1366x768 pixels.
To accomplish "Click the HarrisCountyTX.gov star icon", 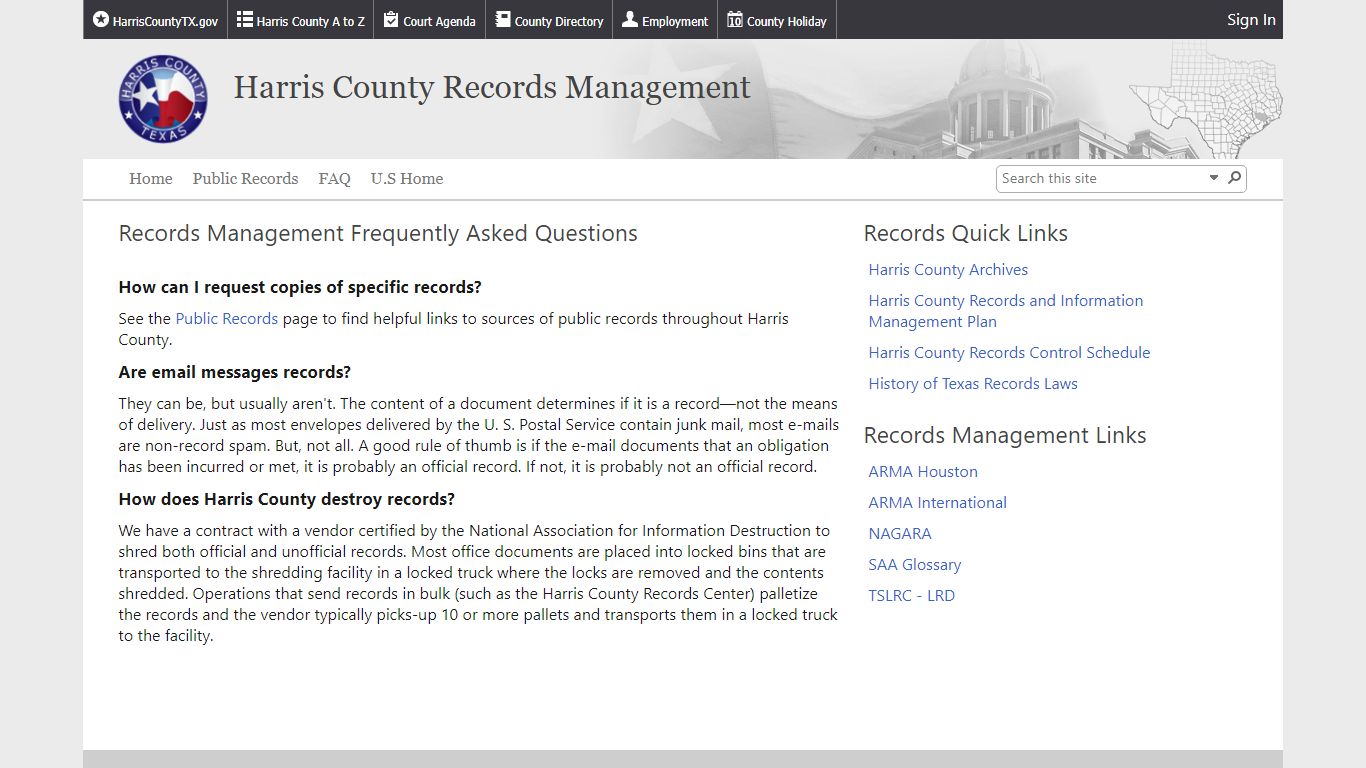I will click(101, 20).
